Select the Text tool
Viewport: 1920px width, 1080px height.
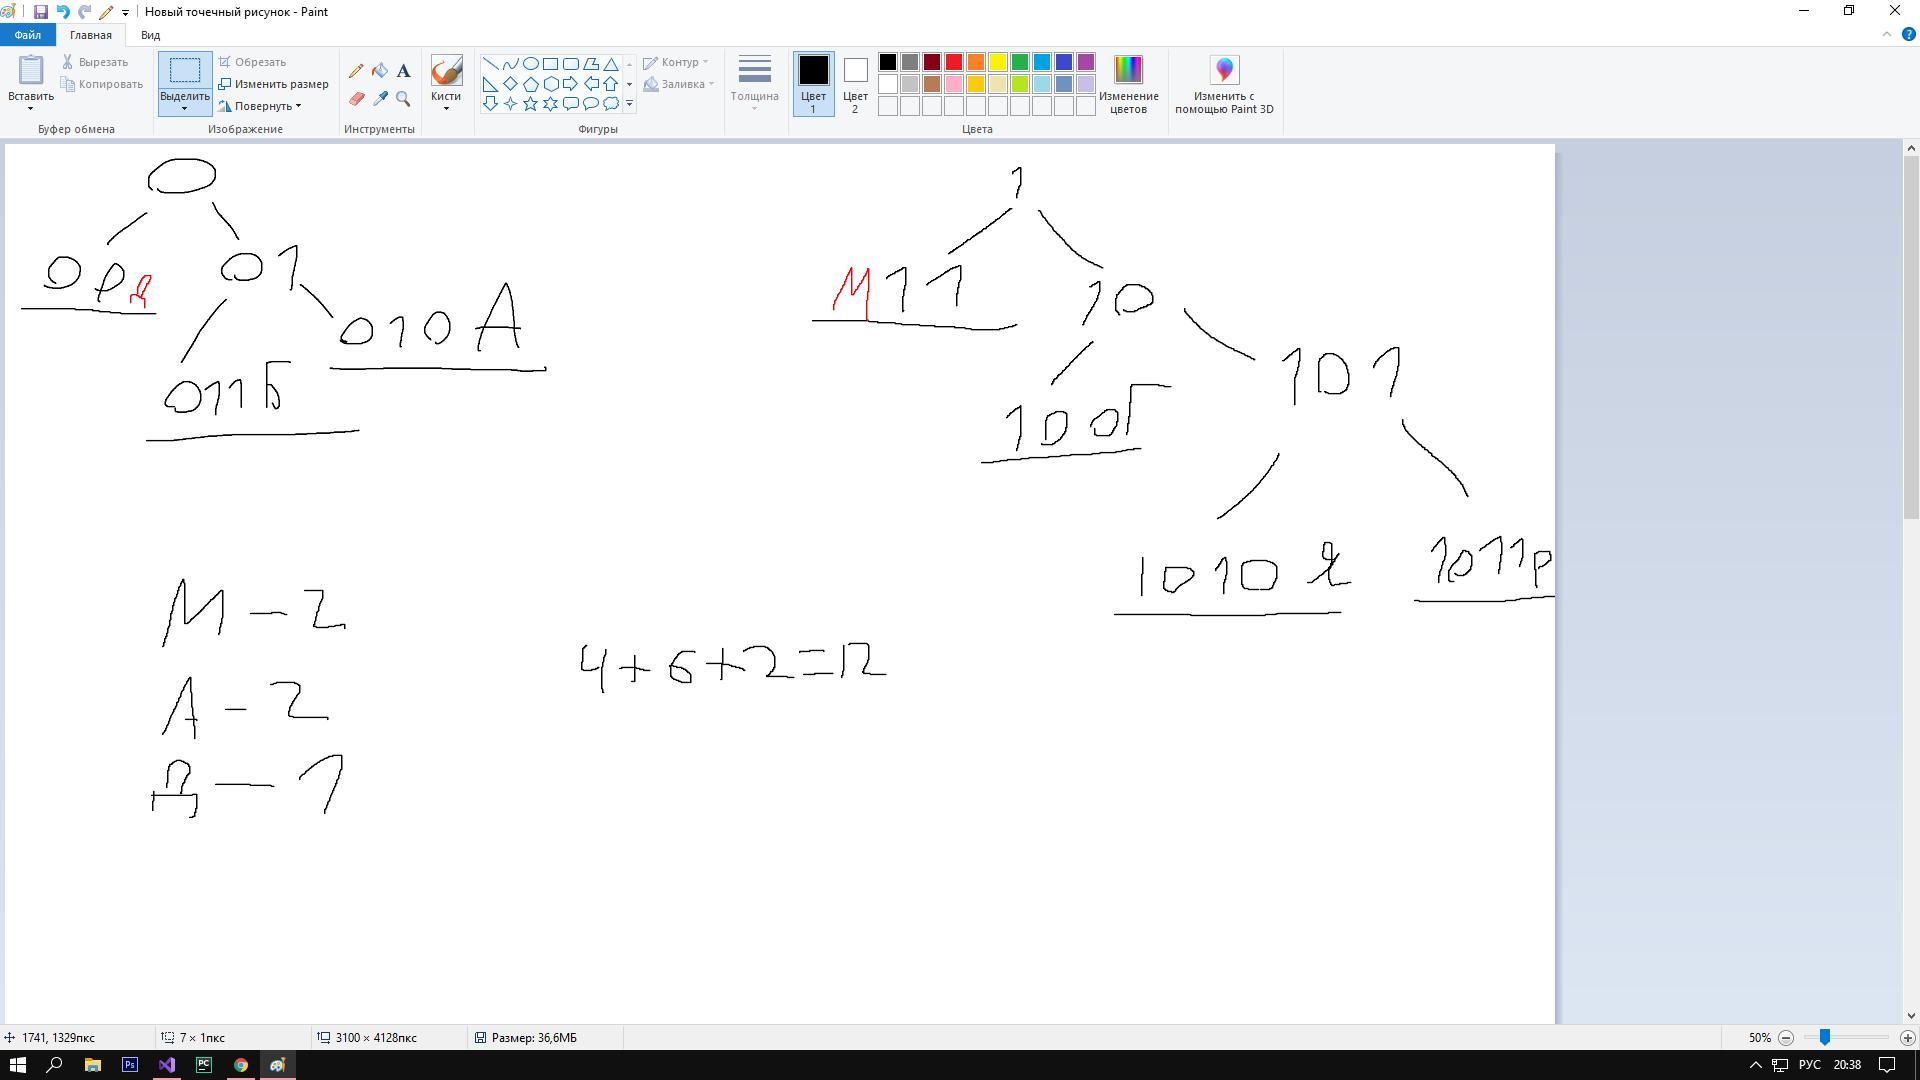pos(403,71)
